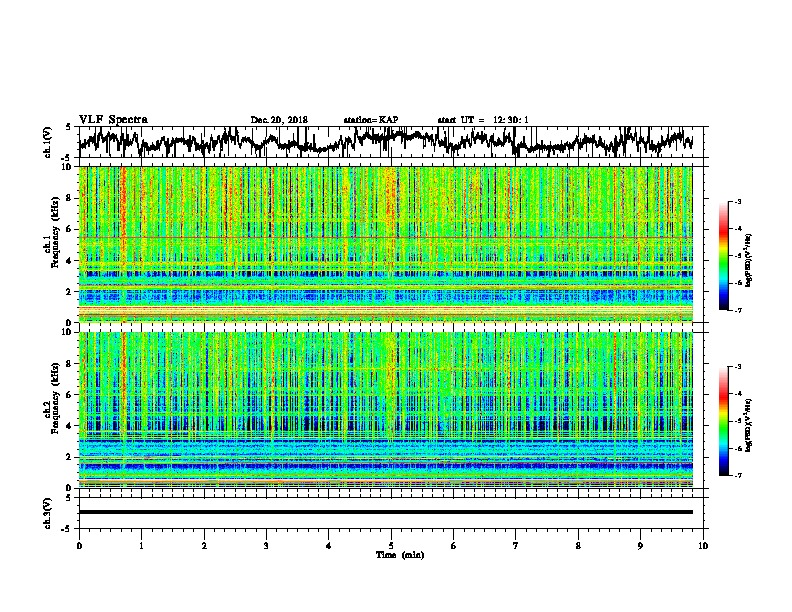Click time axis tick label "2"
Viewport: 792px width, 612px height.
click(204, 545)
